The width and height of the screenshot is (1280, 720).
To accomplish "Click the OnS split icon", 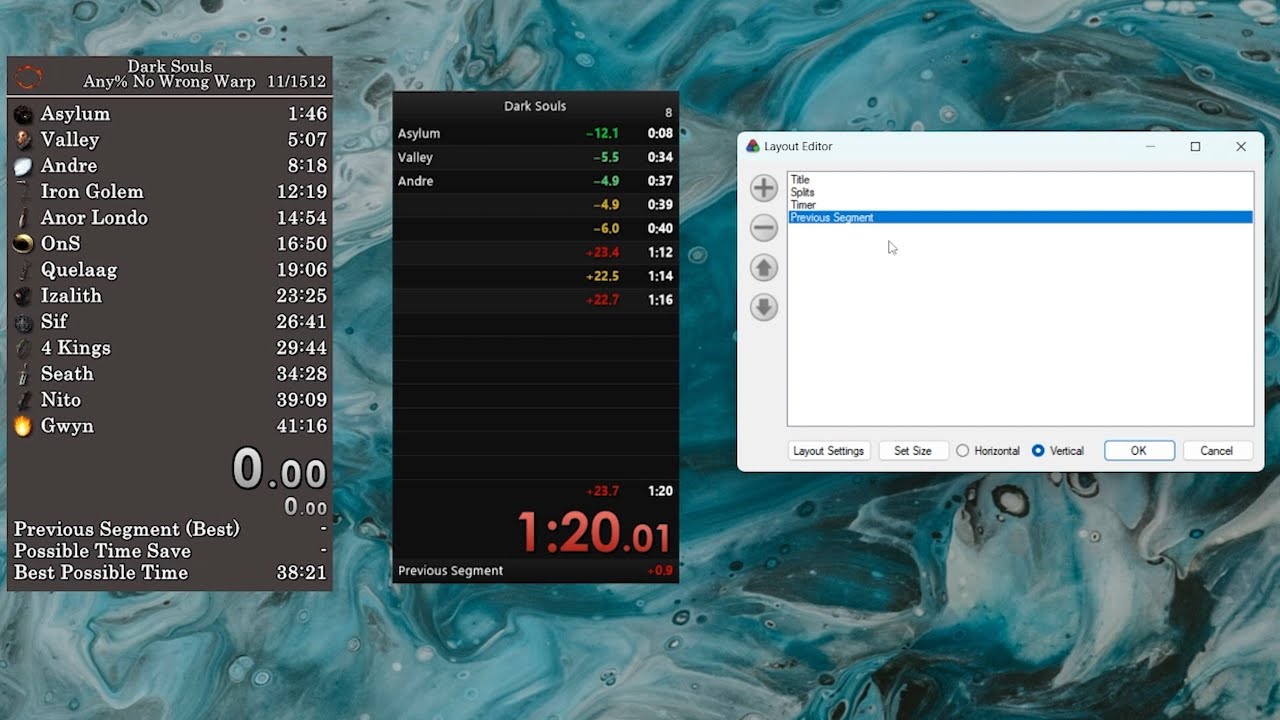I will click(x=23, y=244).
